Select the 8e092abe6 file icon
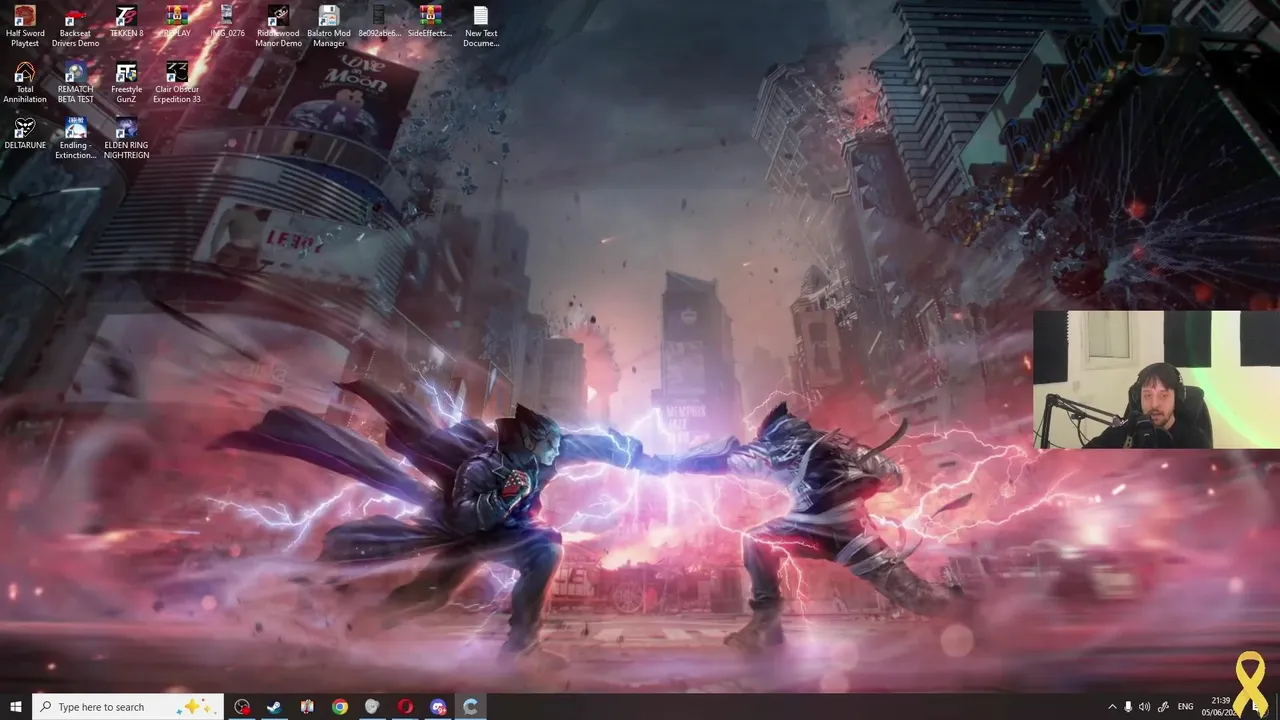 coord(379,22)
